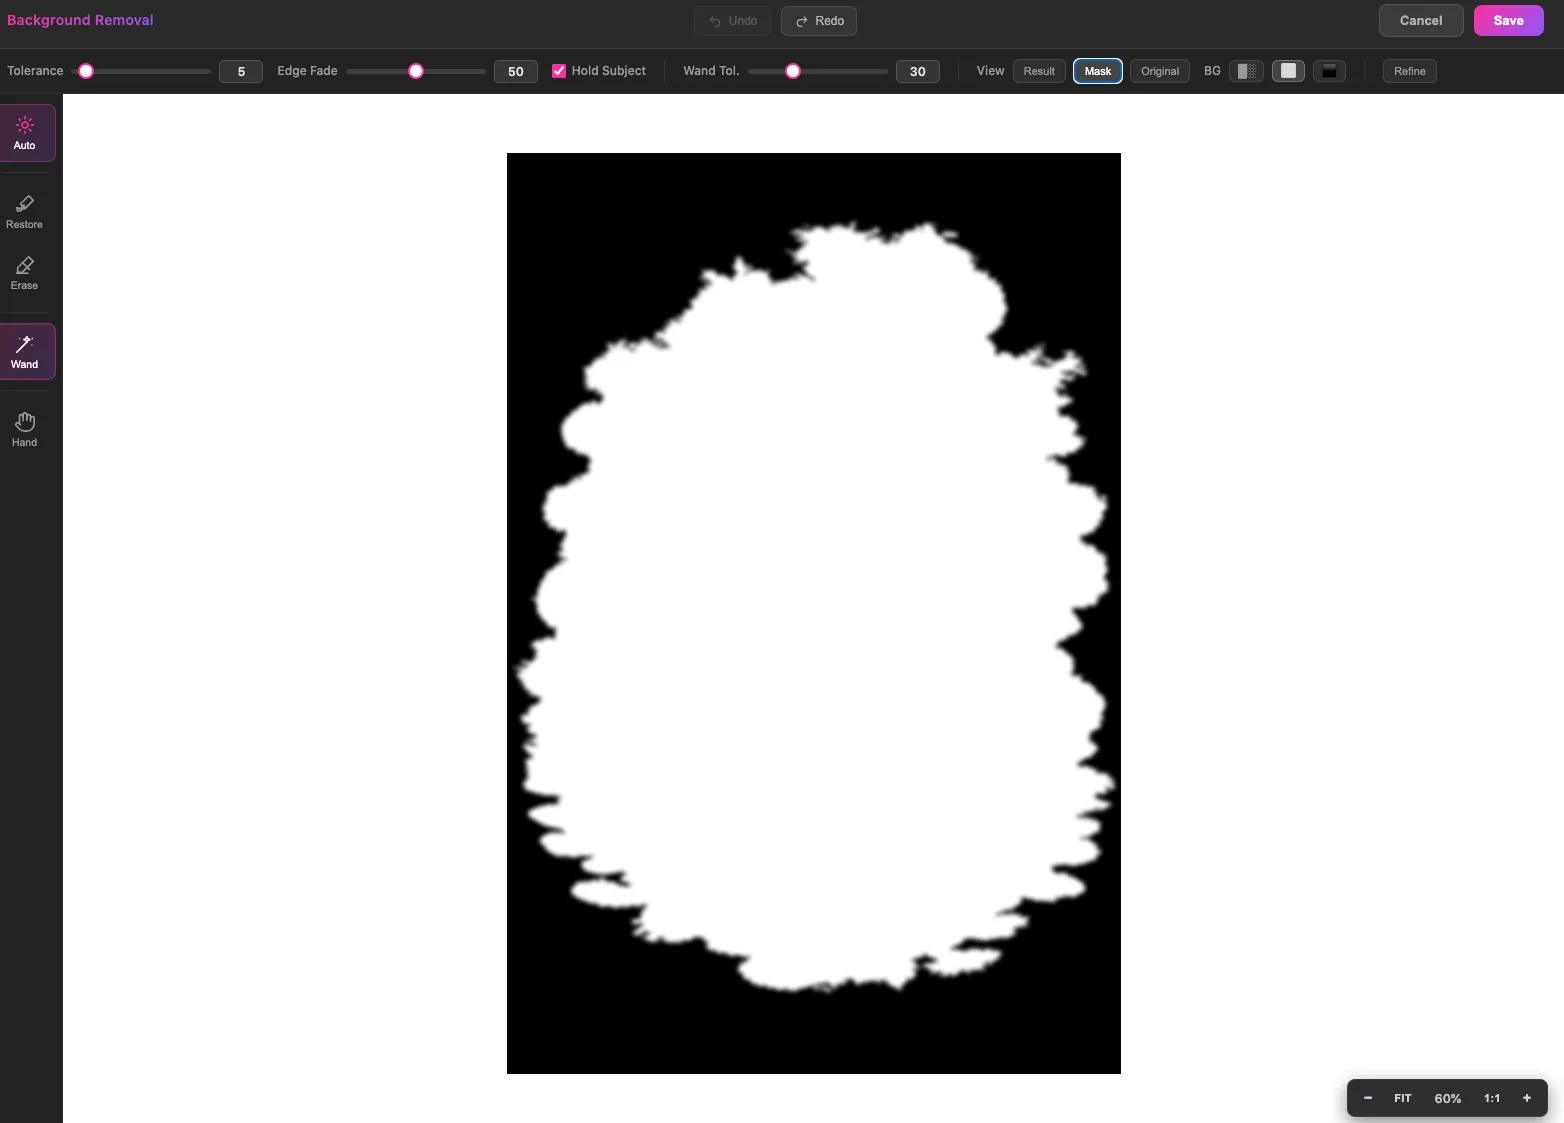Screen dimensions: 1564x1123
Task: Select the Wand tool
Action: coord(25,352)
